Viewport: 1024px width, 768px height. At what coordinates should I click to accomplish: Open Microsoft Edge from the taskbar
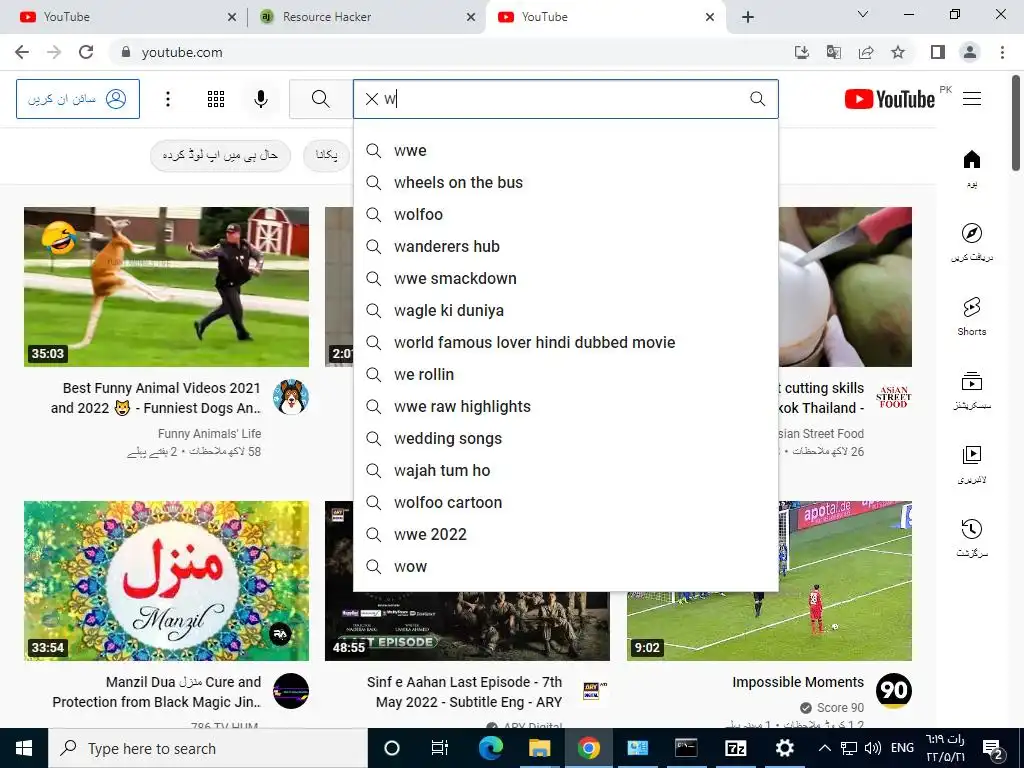(x=490, y=748)
